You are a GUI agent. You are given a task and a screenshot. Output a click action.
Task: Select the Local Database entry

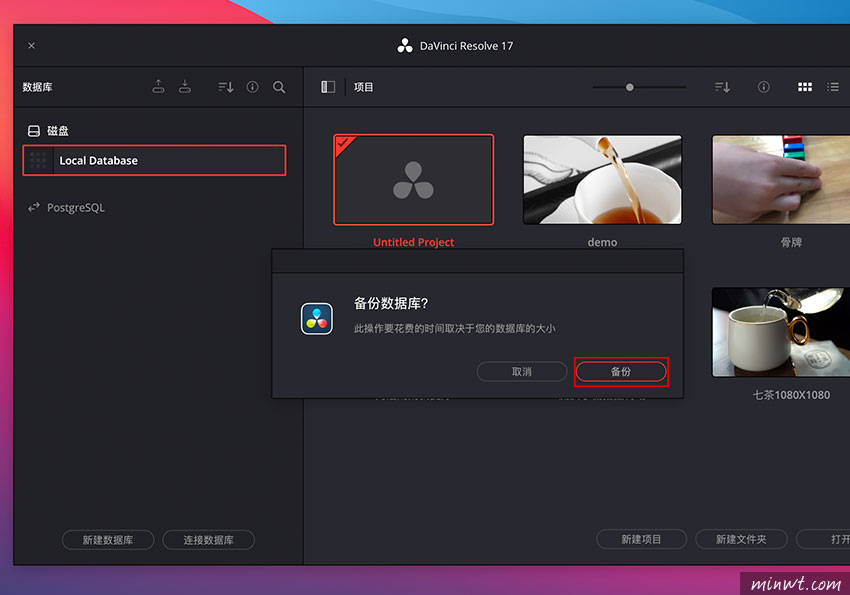(154, 160)
